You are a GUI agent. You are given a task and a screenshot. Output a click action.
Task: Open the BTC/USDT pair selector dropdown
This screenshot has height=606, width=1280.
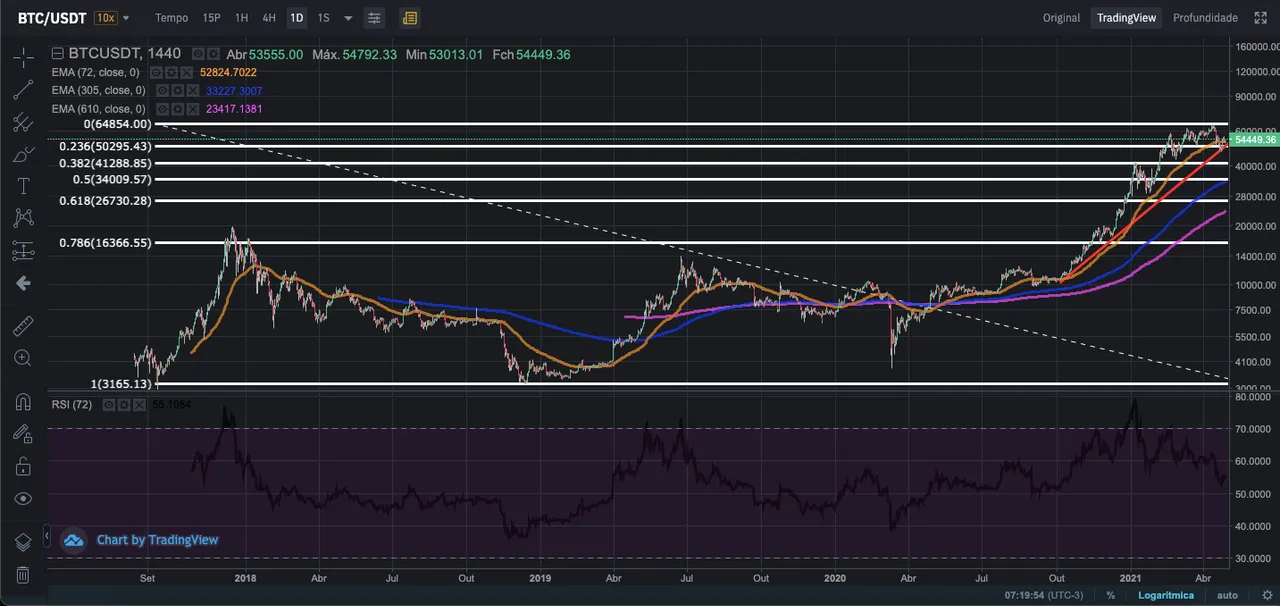click(x=126, y=18)
